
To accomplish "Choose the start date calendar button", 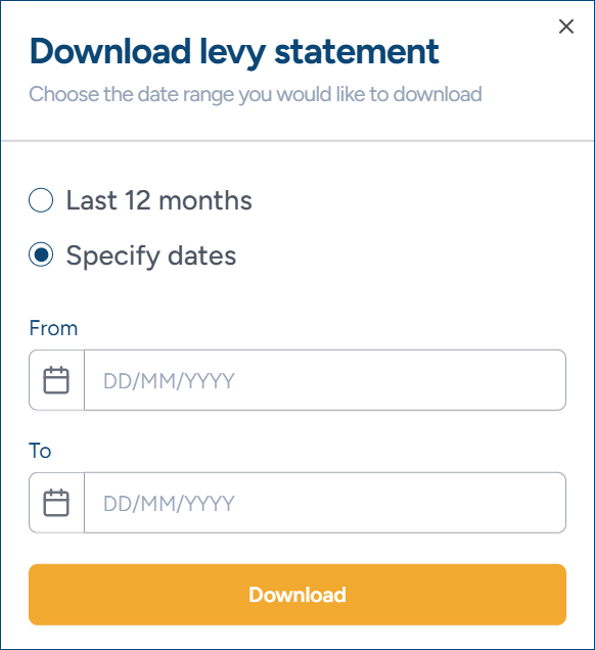I will 56,380.
